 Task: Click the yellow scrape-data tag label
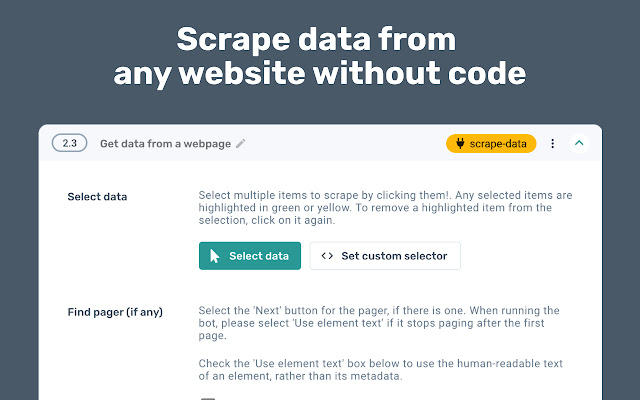(498, 144)
